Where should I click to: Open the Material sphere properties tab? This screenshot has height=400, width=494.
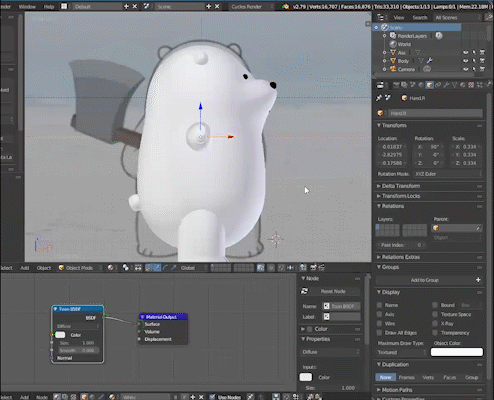click(463, 85)
